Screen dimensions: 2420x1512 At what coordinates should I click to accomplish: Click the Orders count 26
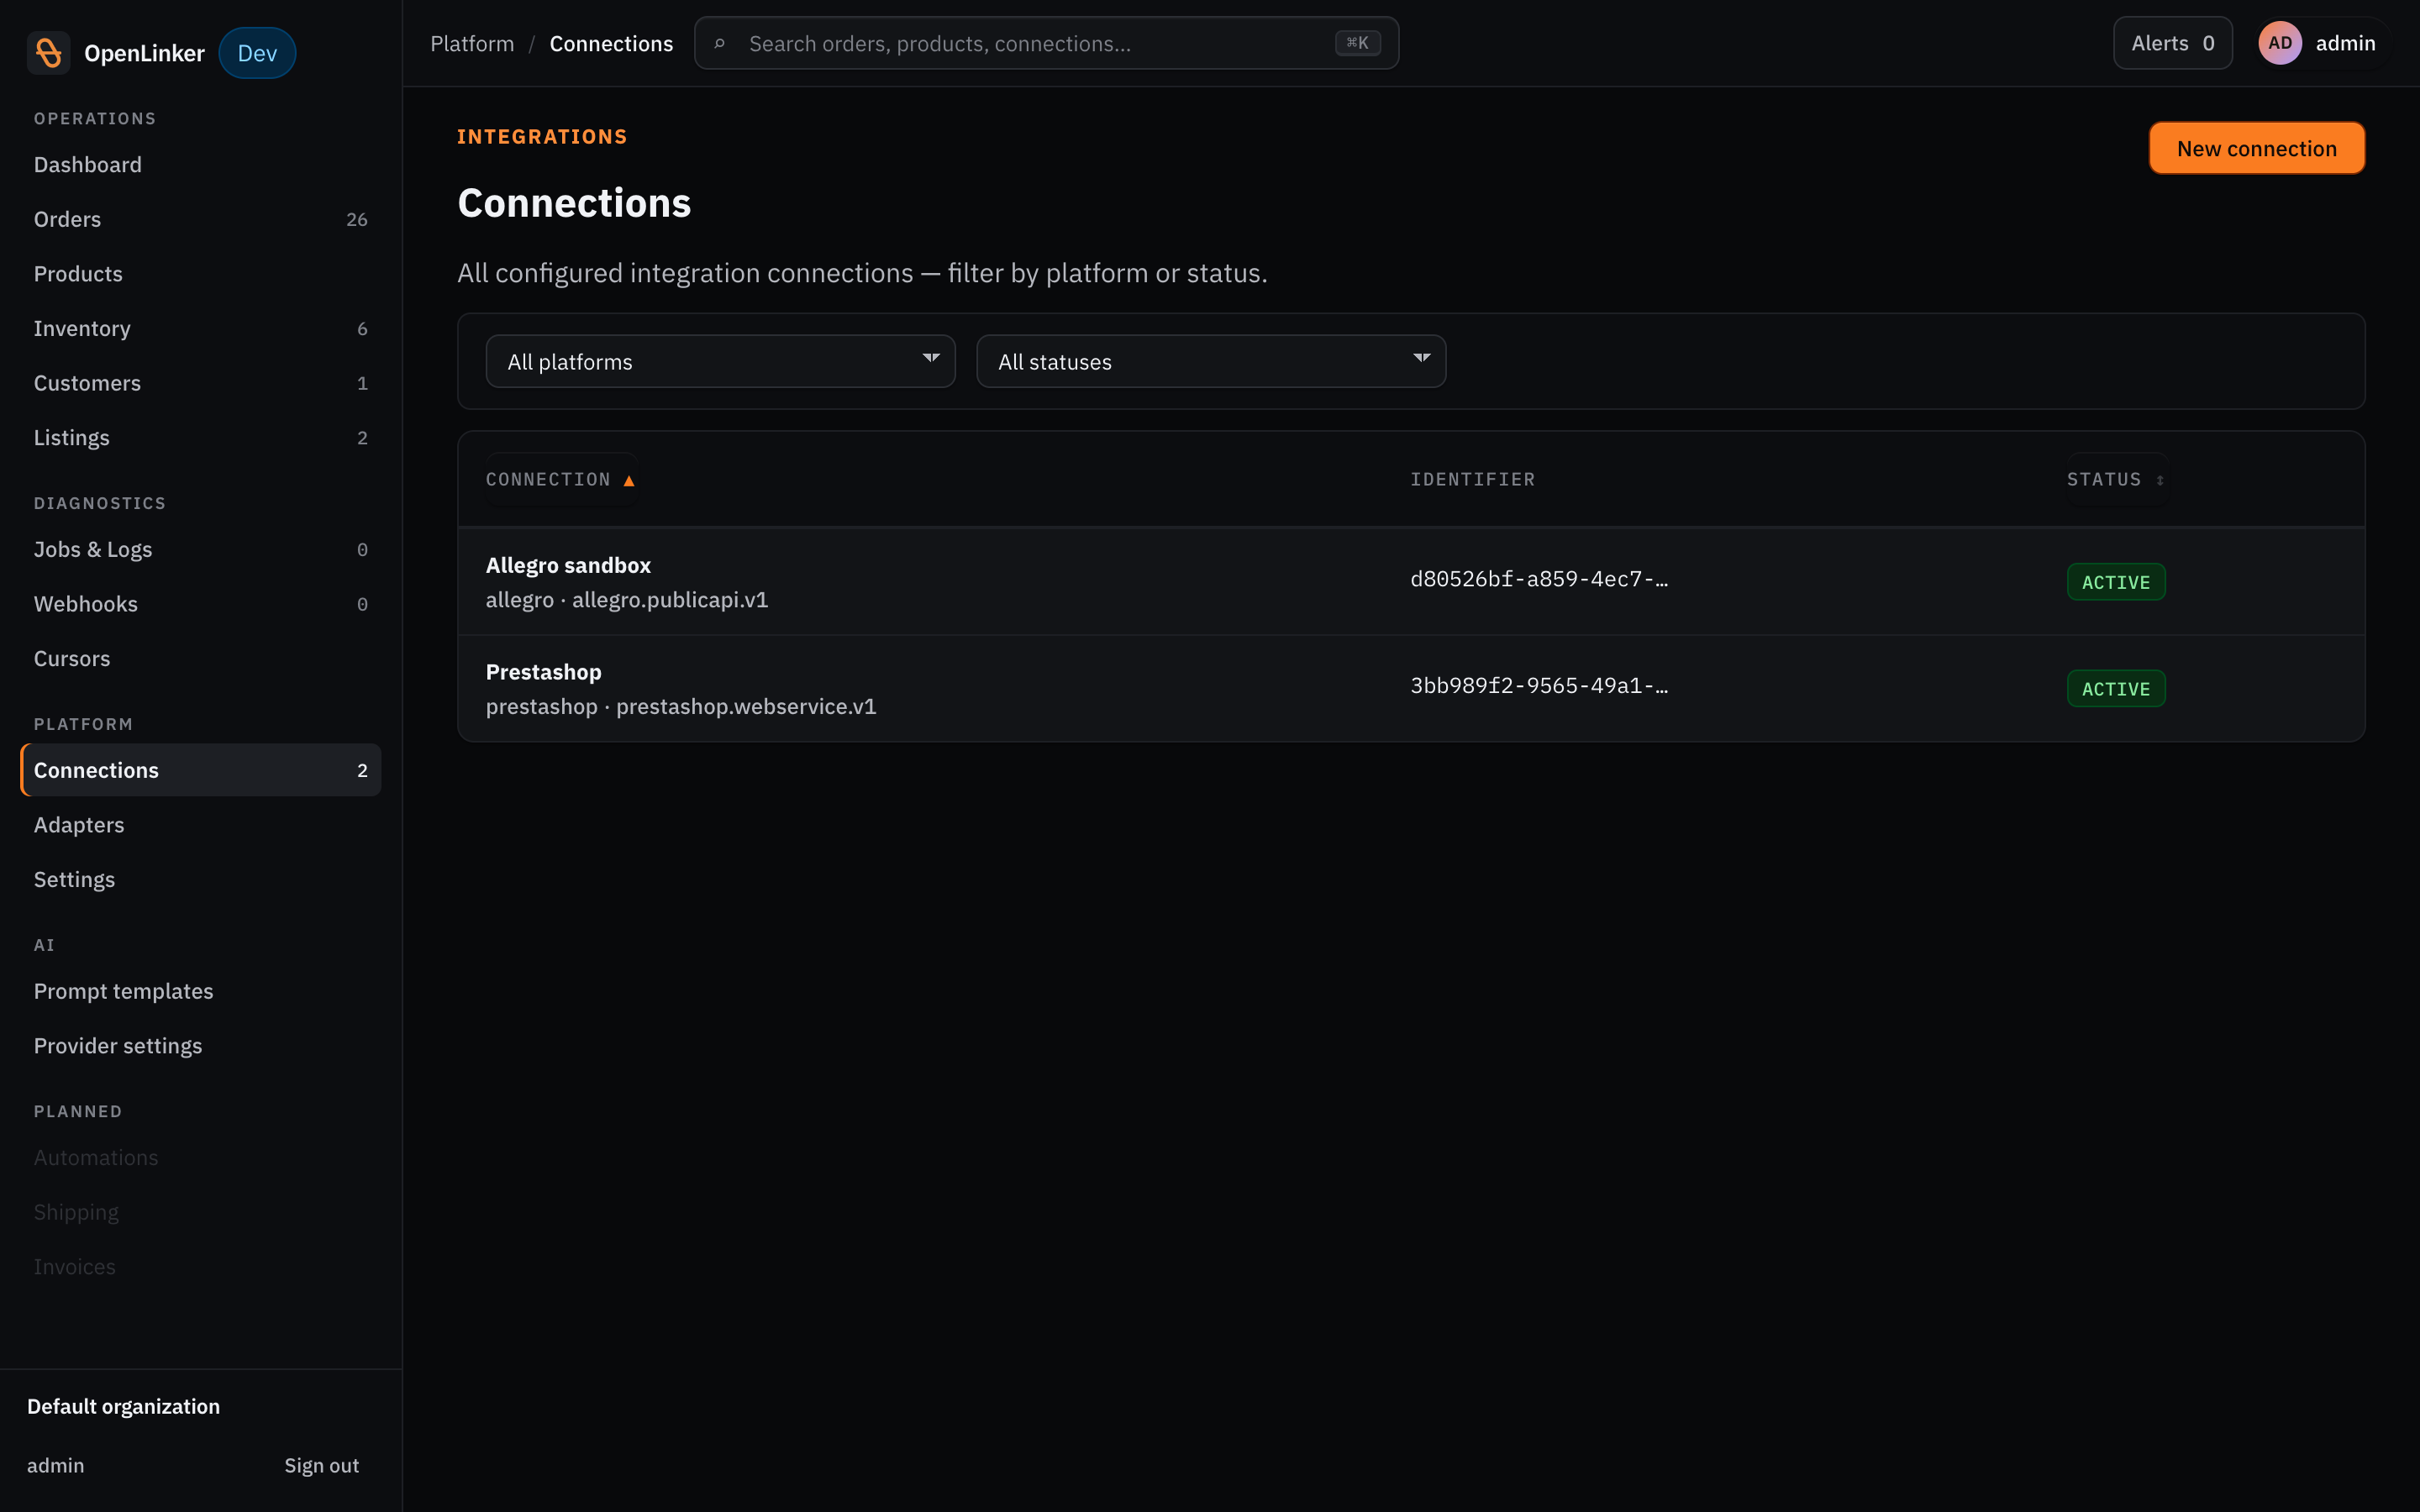[x=357, y=220]
